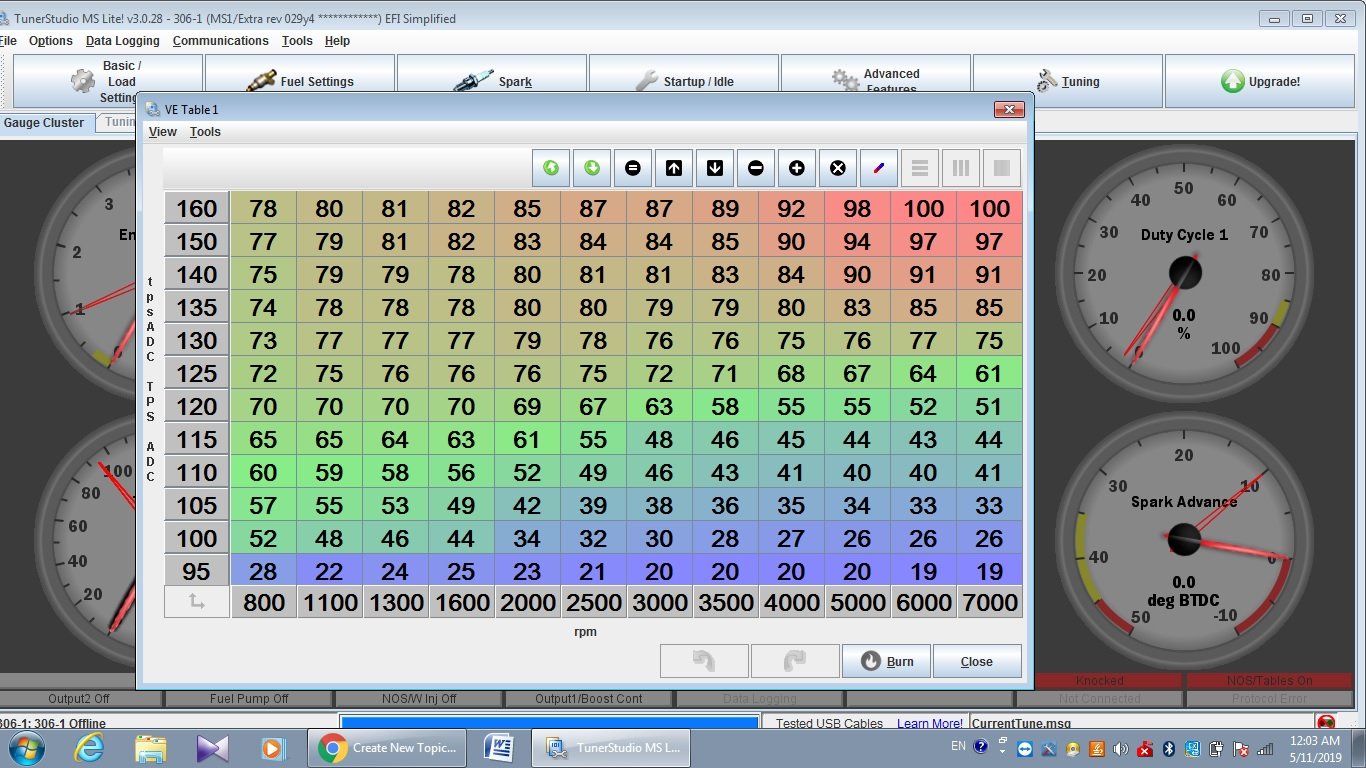The image size is (1366, 768).
Task: Open the Data Logging menu
Action: [122, 41]
